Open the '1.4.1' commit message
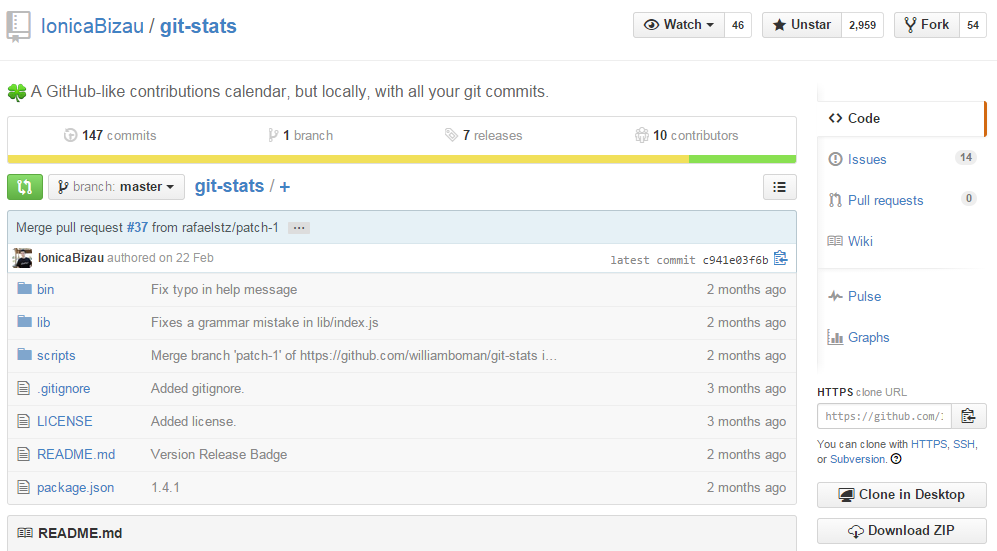This screenshot has width=997, height=551. [165, 487]
